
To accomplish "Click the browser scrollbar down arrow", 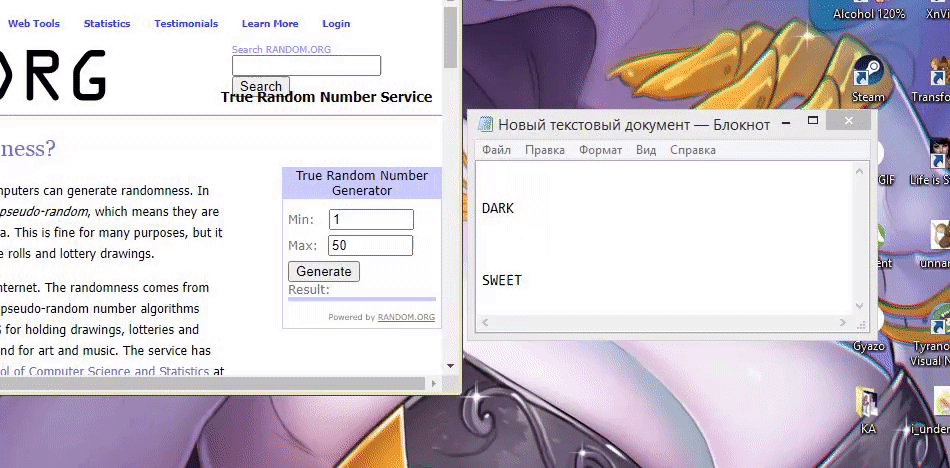I will point(450,366).
